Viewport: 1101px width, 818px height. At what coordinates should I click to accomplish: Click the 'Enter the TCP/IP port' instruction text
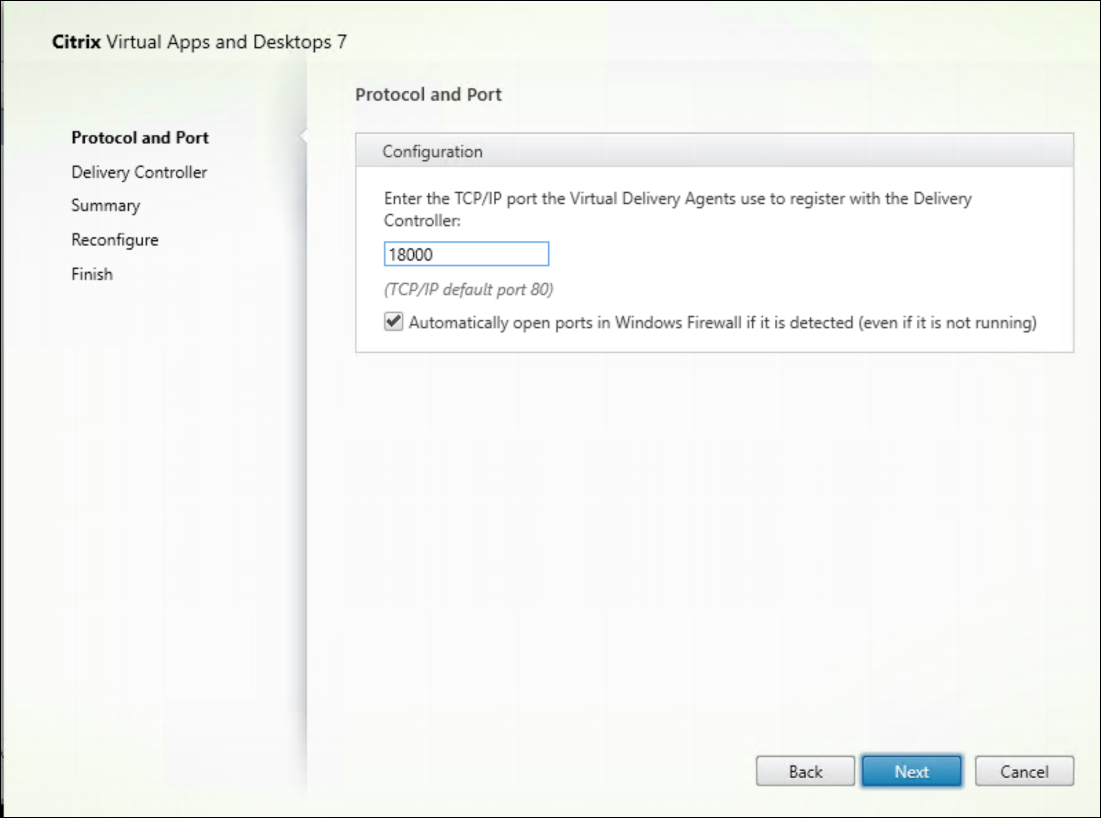677,199
